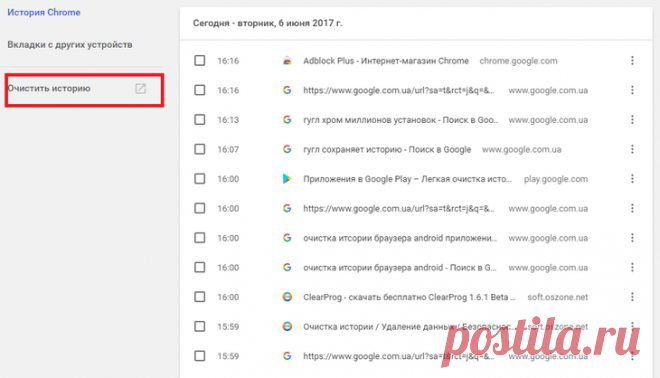Open actions menu for first очистка итсории entry
Screen dimensions: 660x378
pos(632,238)
